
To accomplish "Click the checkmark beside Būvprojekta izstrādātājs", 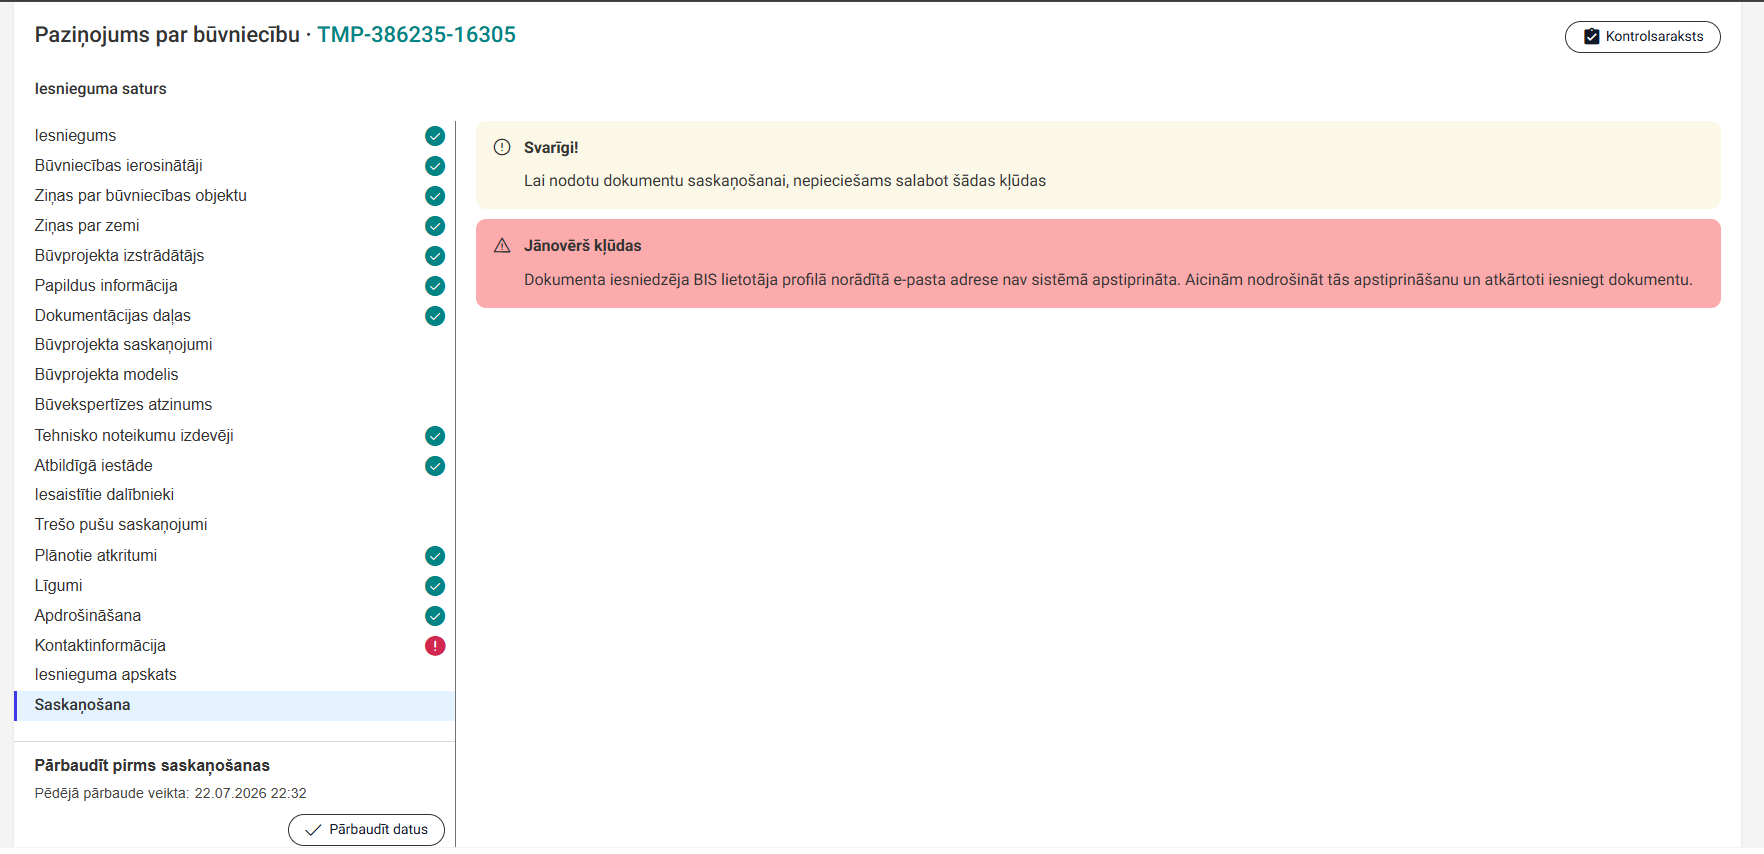I will (x=435, y=256).
